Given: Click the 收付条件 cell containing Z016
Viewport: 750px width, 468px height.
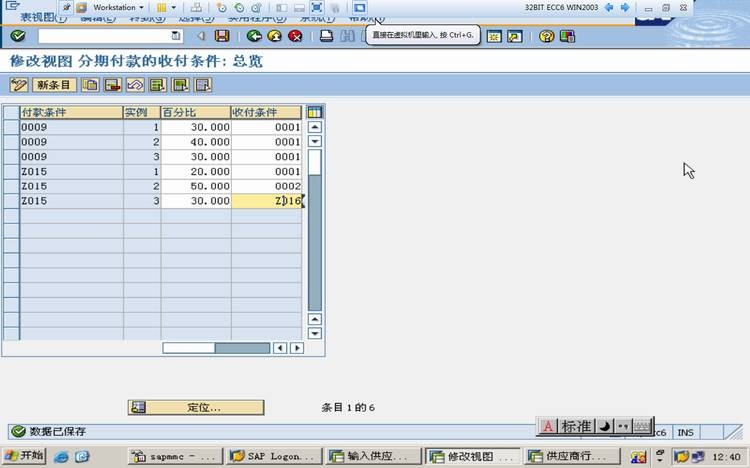Looking at the screenshot, I should click(x=266, y=201).
